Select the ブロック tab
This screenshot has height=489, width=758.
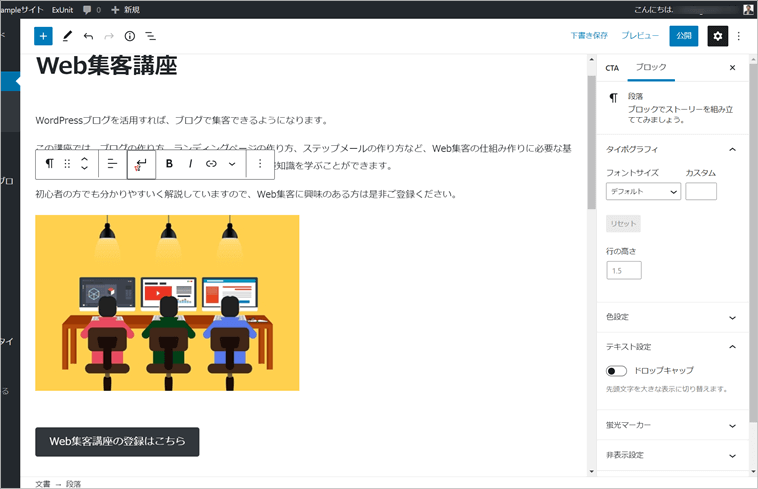coord(651,68)
